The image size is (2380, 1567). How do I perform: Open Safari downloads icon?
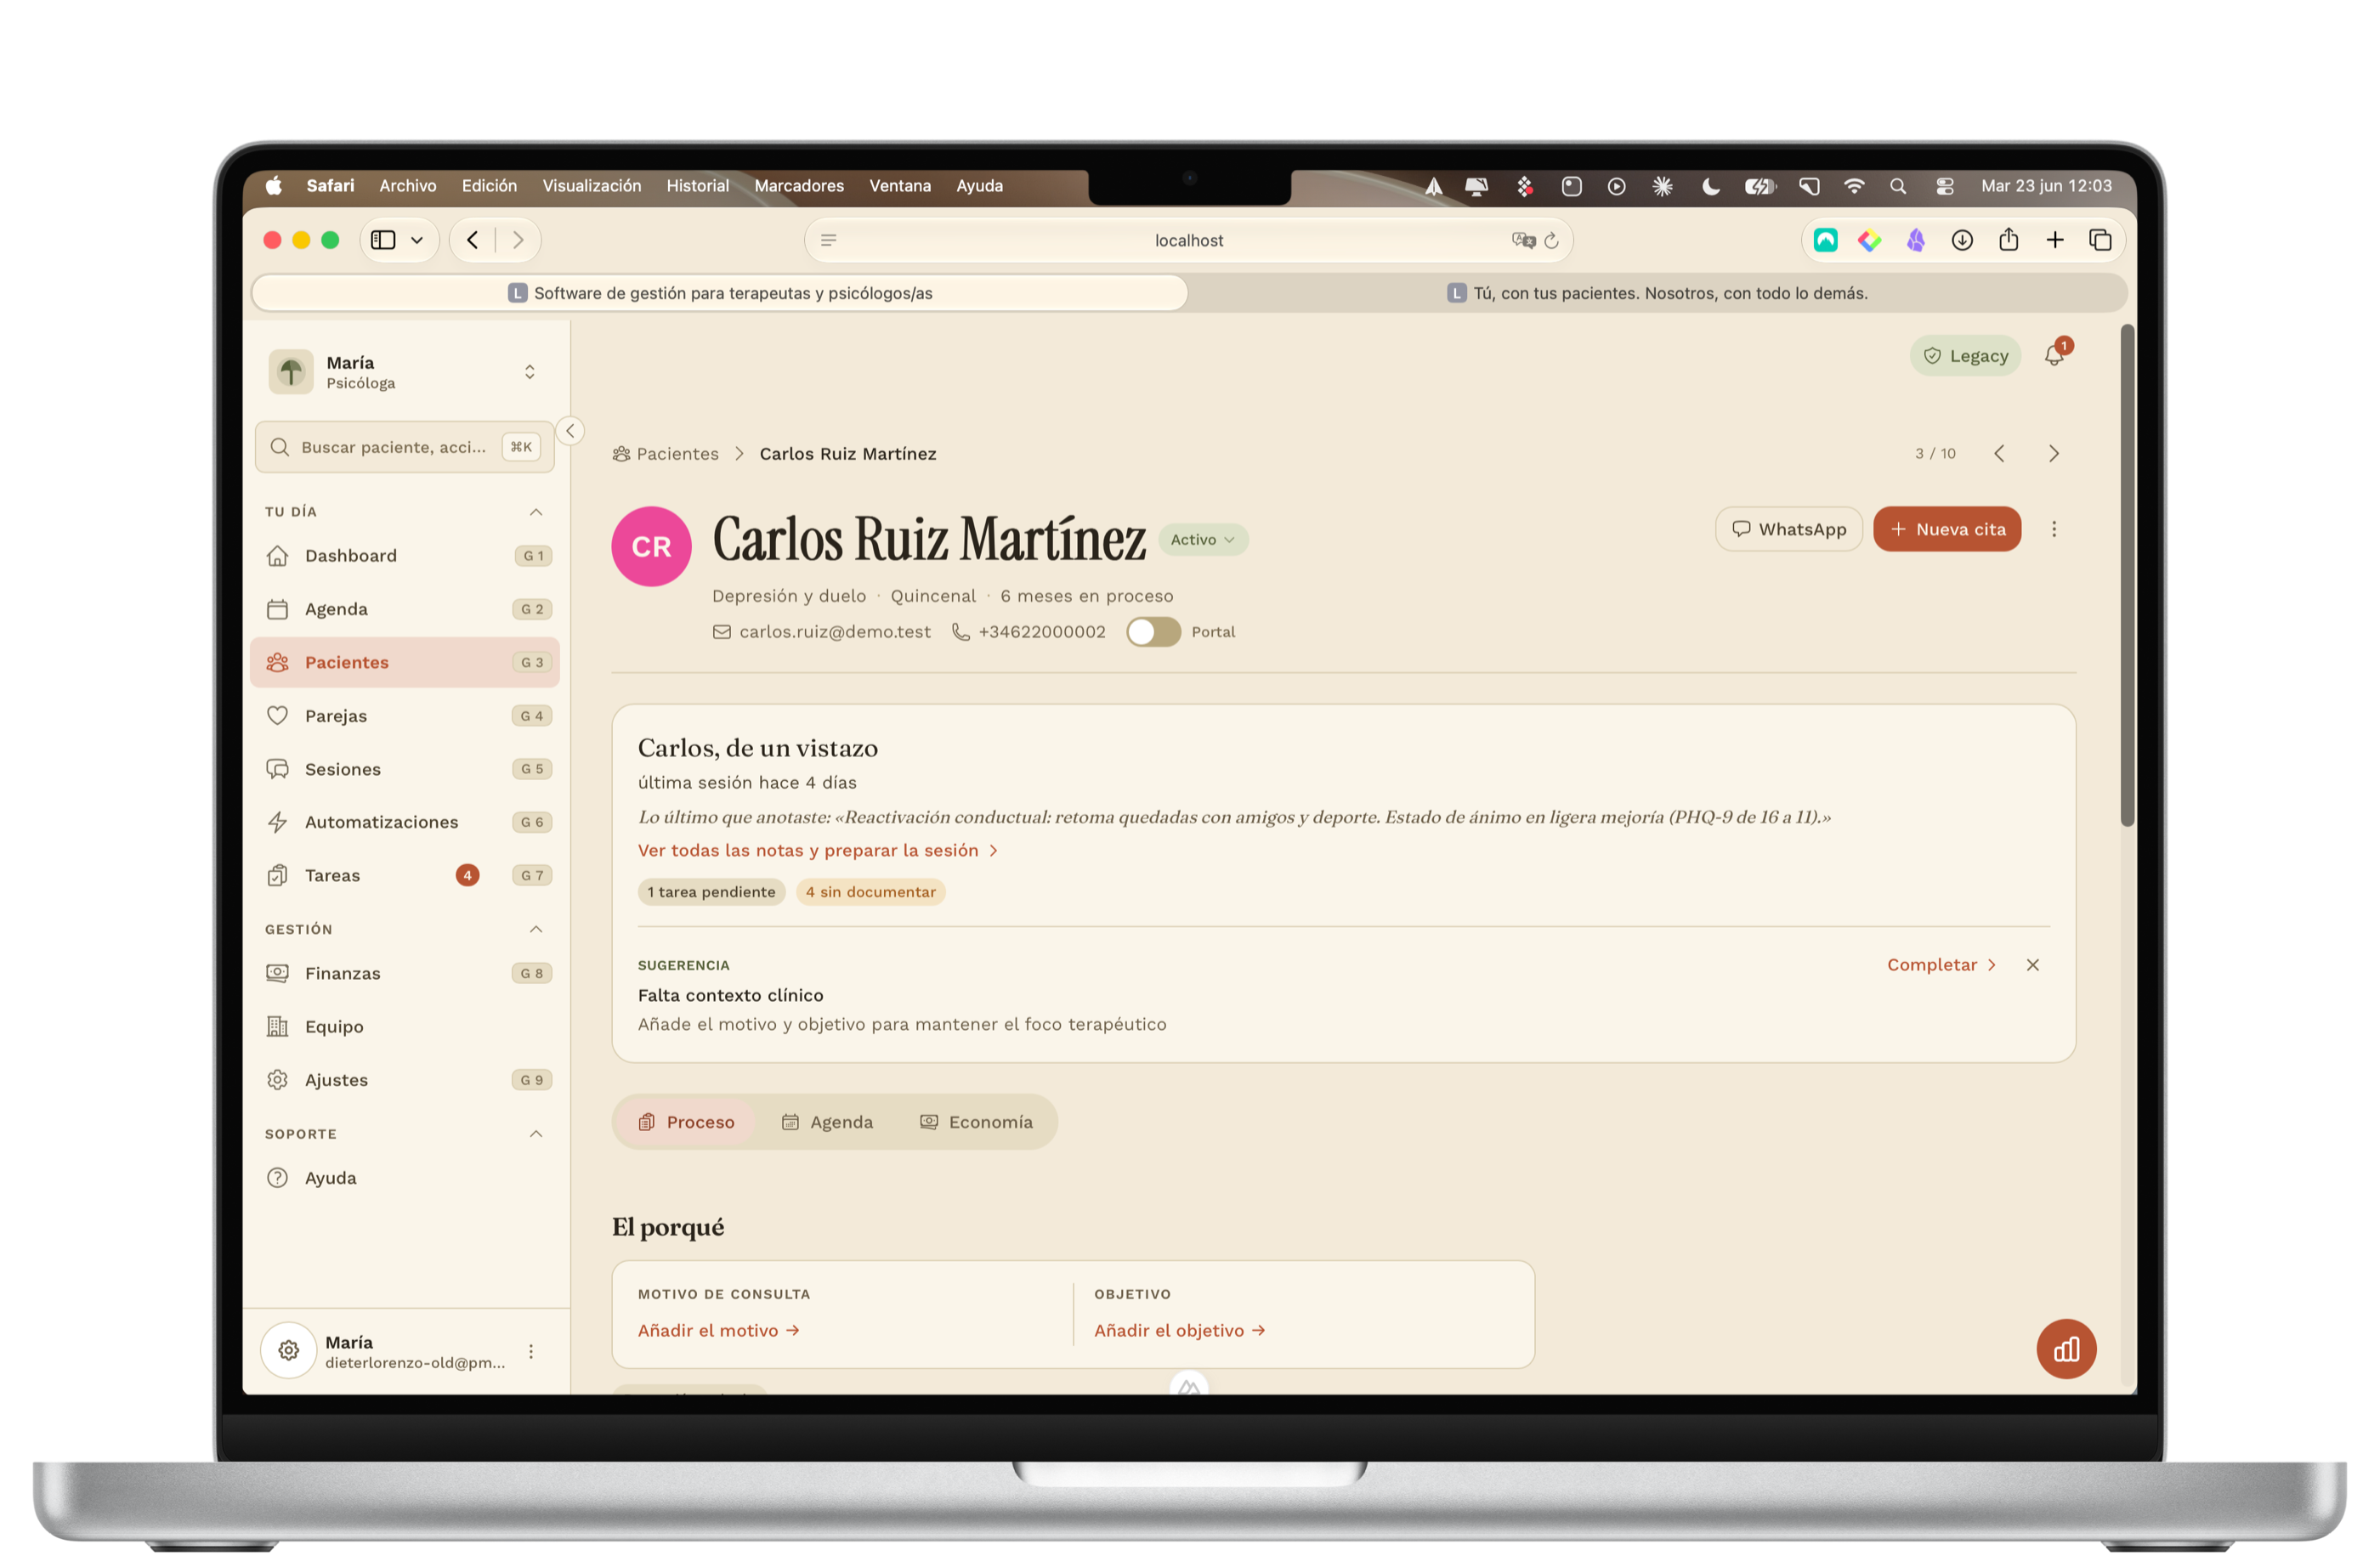[x=1962, y=240]
